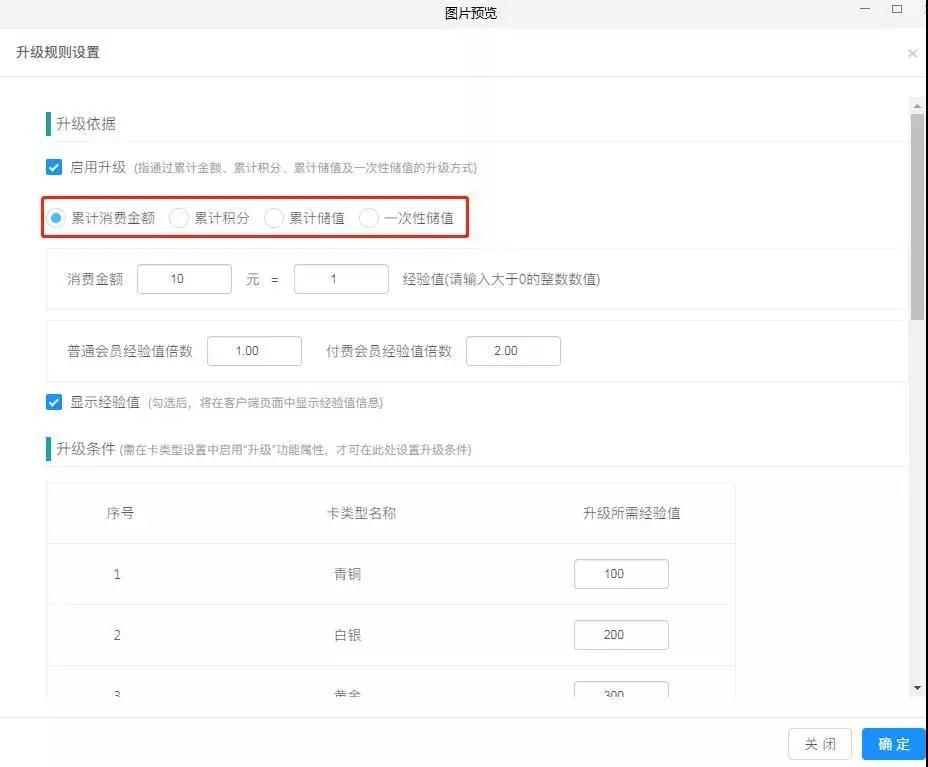
Task: Enable the 启用升级 checkbox
Action: [x=54, y=167]
